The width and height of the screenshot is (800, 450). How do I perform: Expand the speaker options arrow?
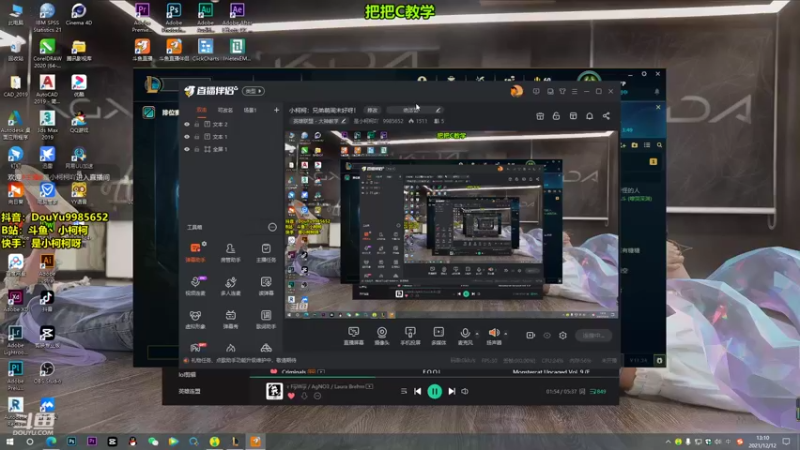click(x=506, y=334)
